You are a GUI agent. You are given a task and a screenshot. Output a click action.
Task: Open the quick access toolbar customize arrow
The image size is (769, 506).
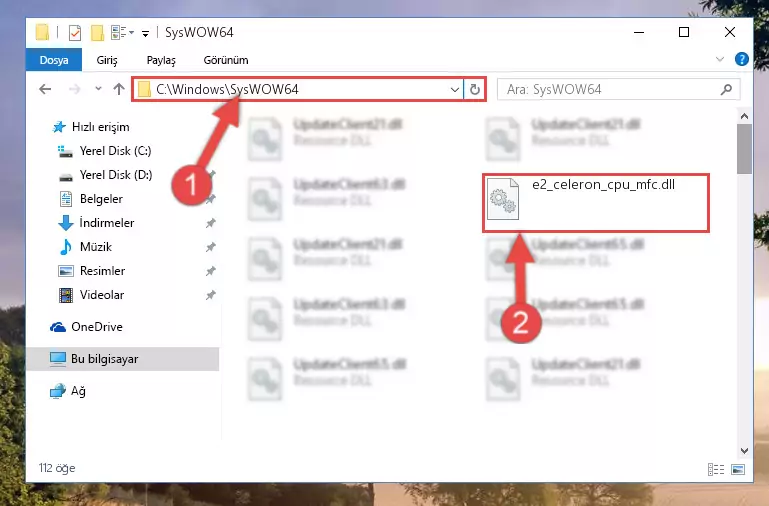(x=145, y=33)
